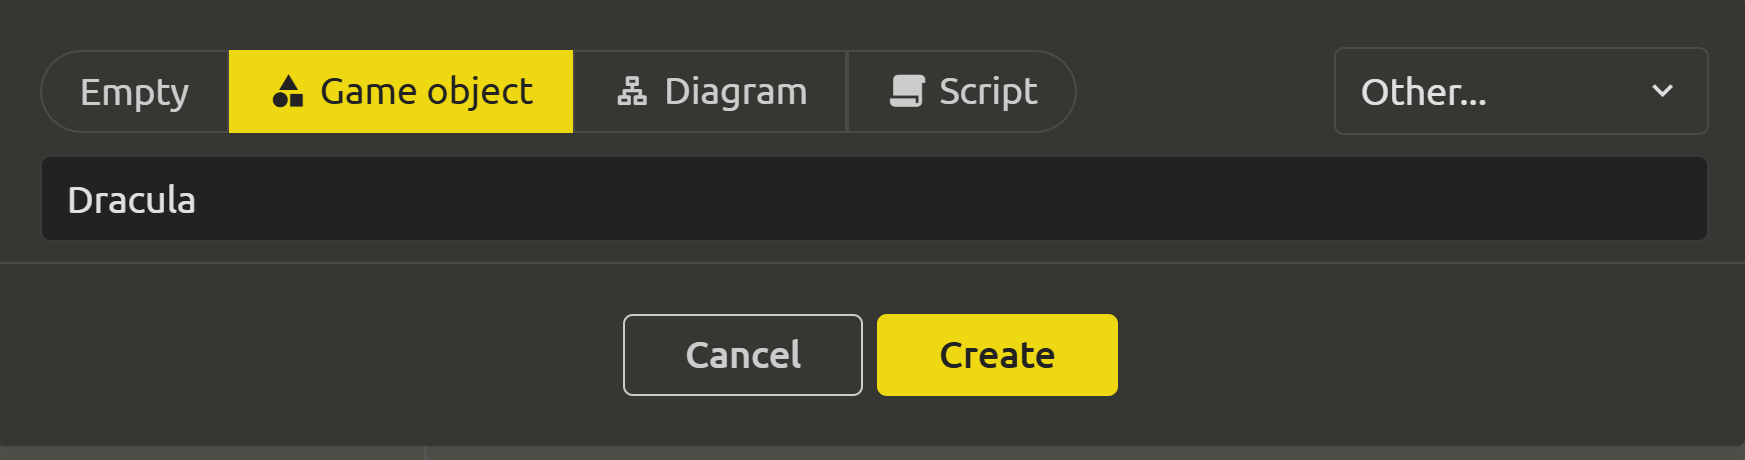Click the hierarchy icon beside Diagram
The image size is (1745, 460).
[632, 91]
